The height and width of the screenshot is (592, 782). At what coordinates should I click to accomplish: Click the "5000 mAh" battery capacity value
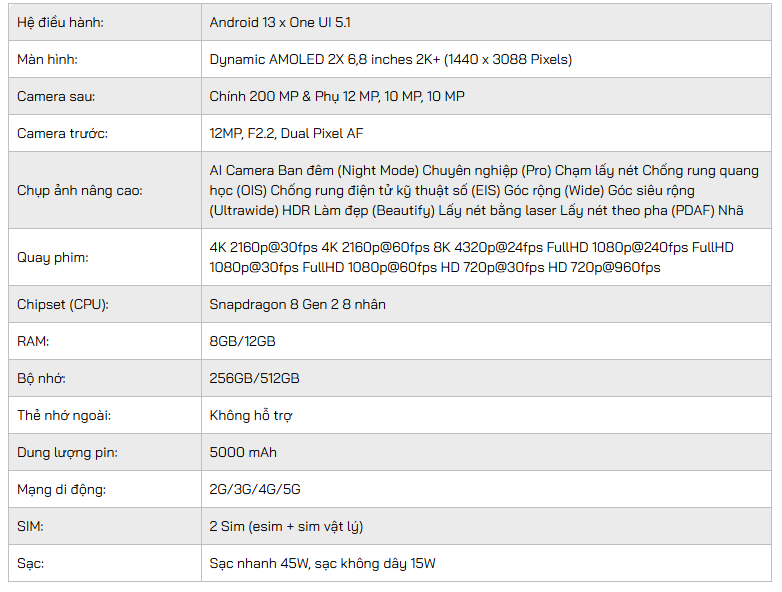243,452
